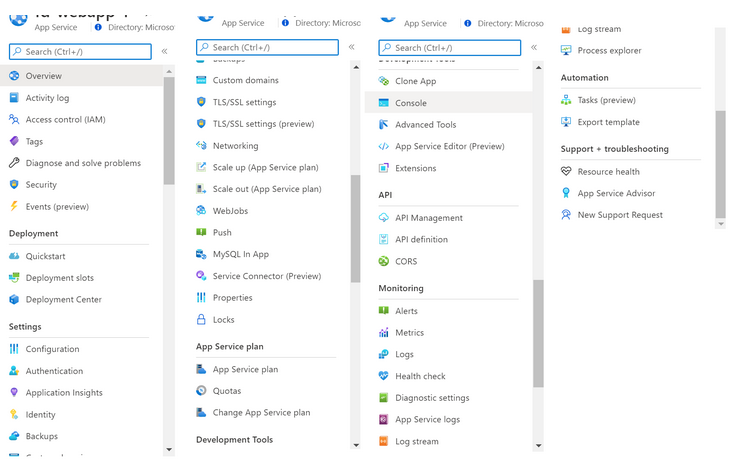
Task: Open the Clone App icon
Action: (384, 81)
